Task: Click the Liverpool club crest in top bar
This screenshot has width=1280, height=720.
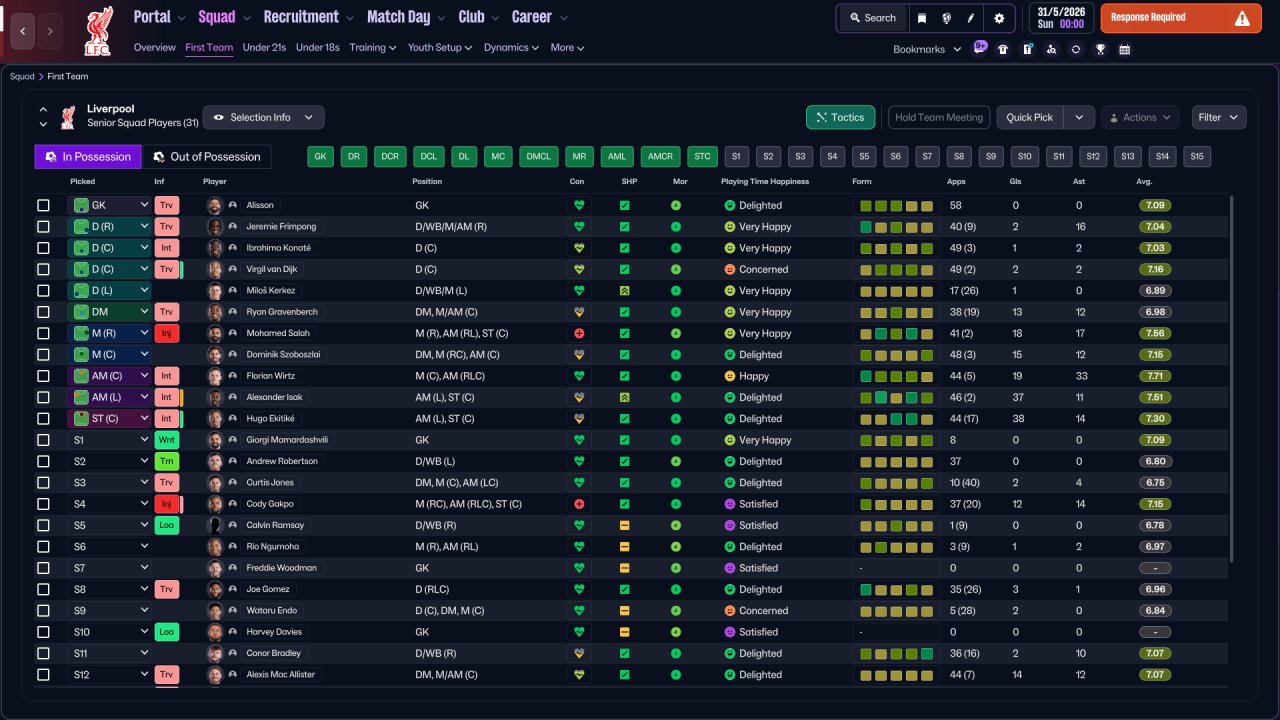Action: pos(99,30)
